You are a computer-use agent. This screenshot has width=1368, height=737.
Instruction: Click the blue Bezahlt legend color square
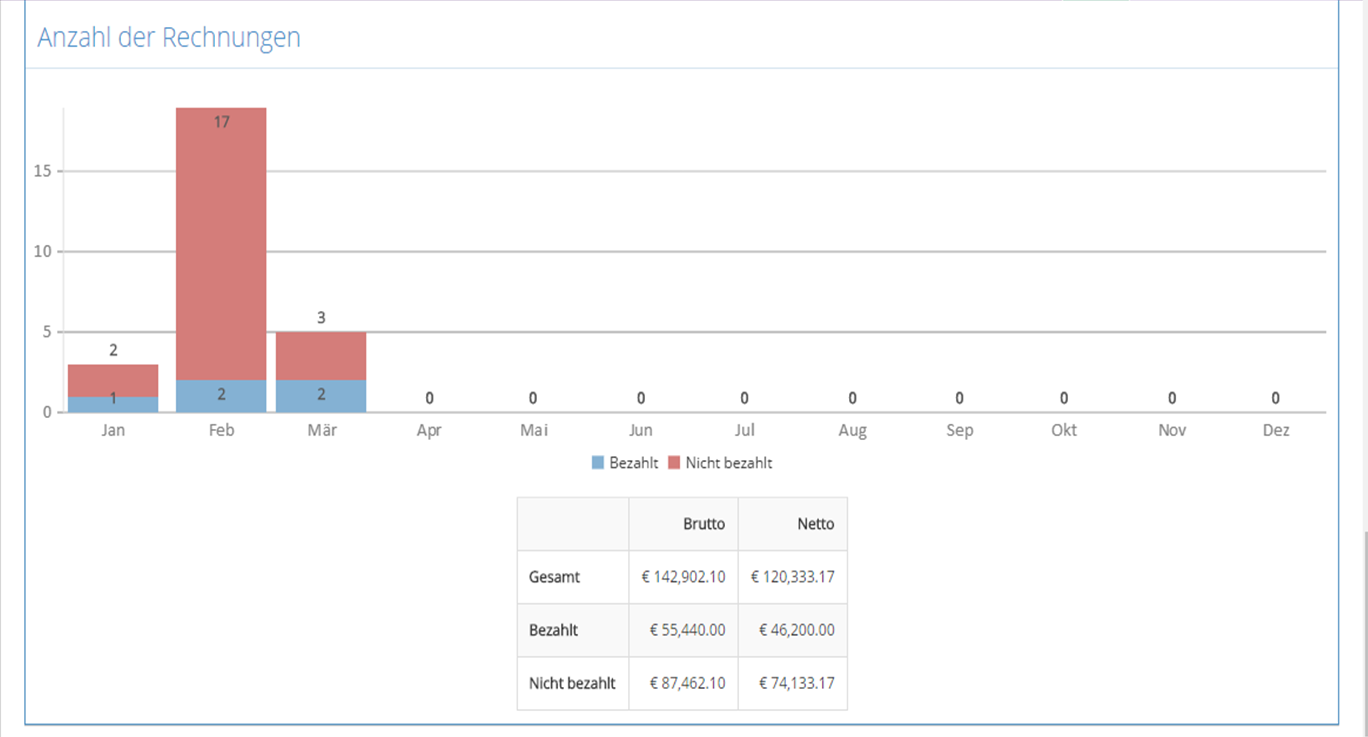pyautogui.click(x=598, y=463)
